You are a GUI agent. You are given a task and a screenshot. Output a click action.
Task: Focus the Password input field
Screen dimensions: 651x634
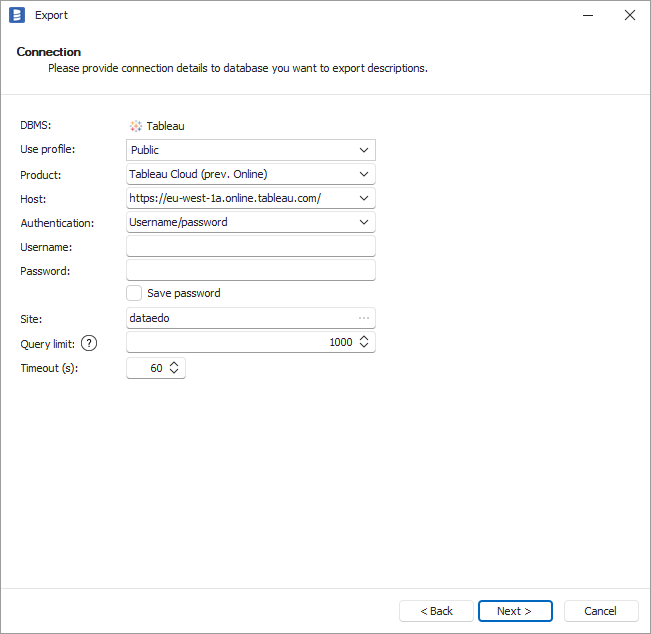pos(250,270)
